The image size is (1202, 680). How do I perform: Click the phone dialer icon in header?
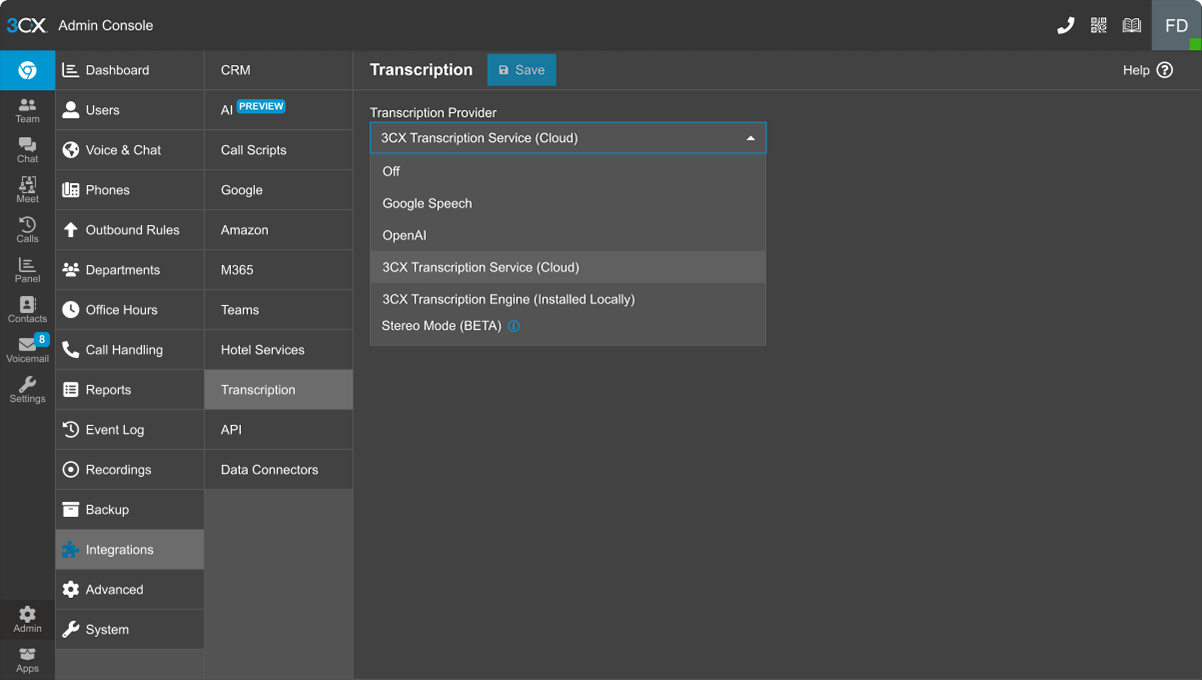[x=1065, y=26]
